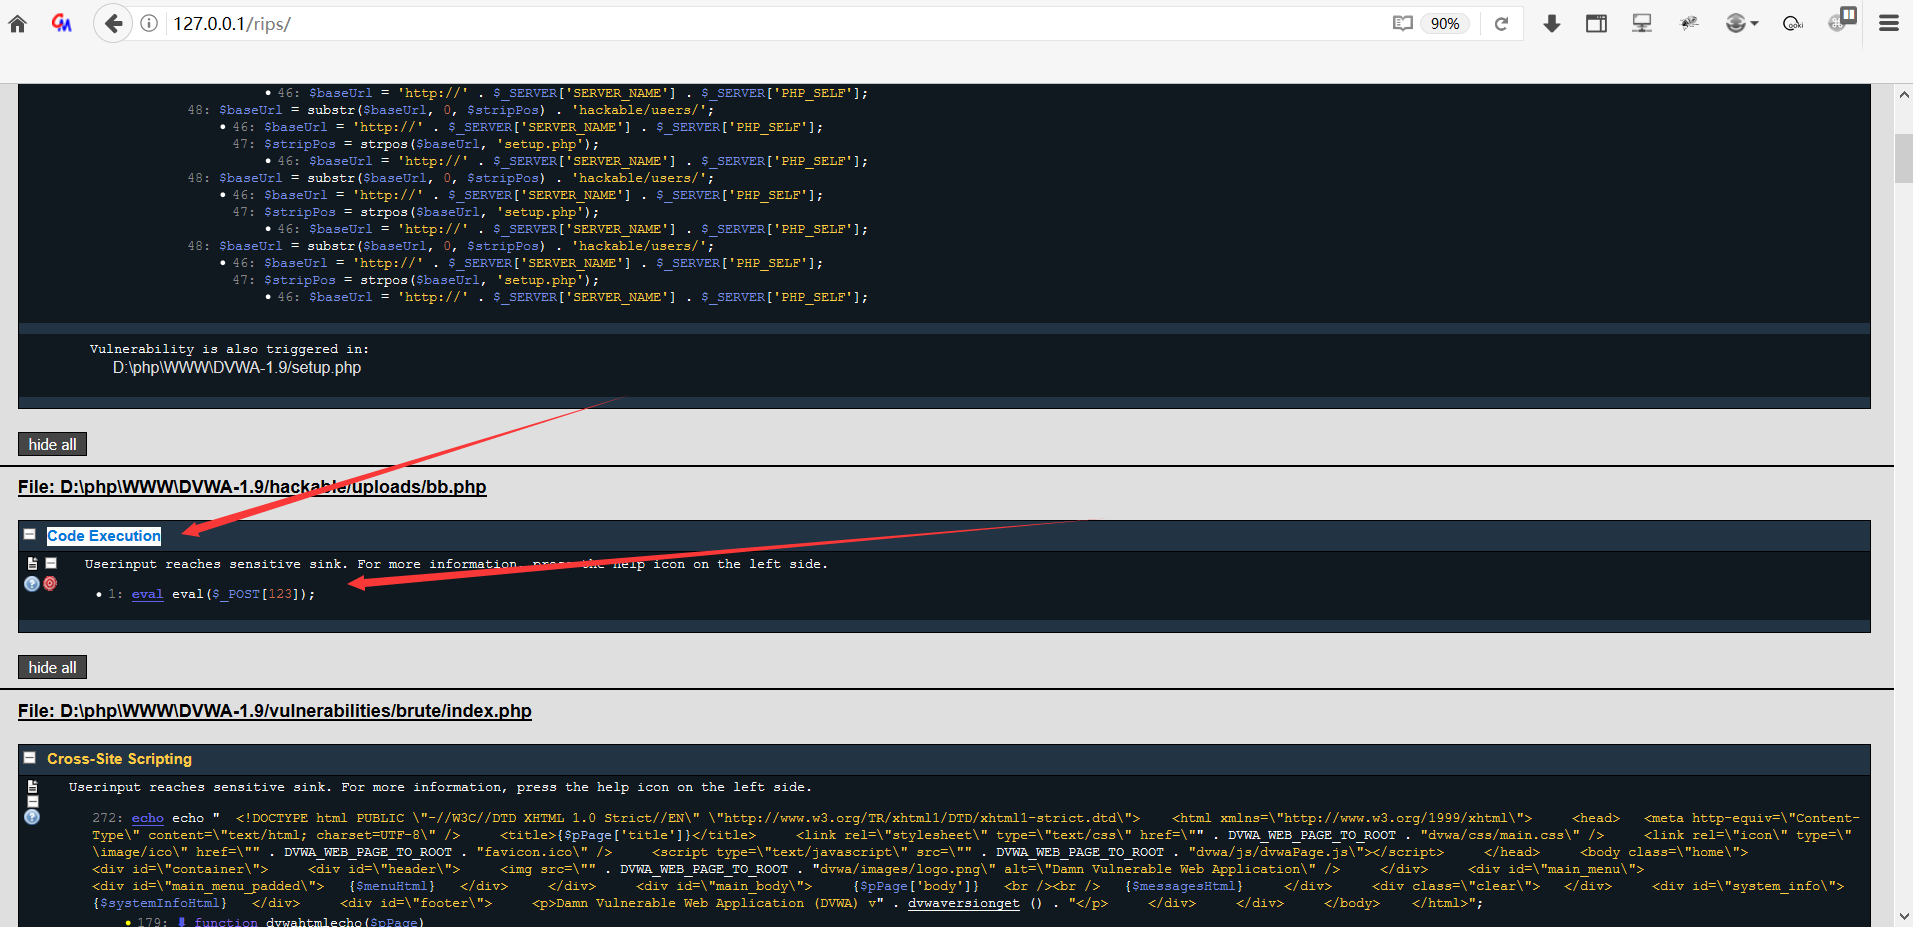1913x927 pixels.
Task: Show site information icon in address bar
Action: click(x=149, y=23)
